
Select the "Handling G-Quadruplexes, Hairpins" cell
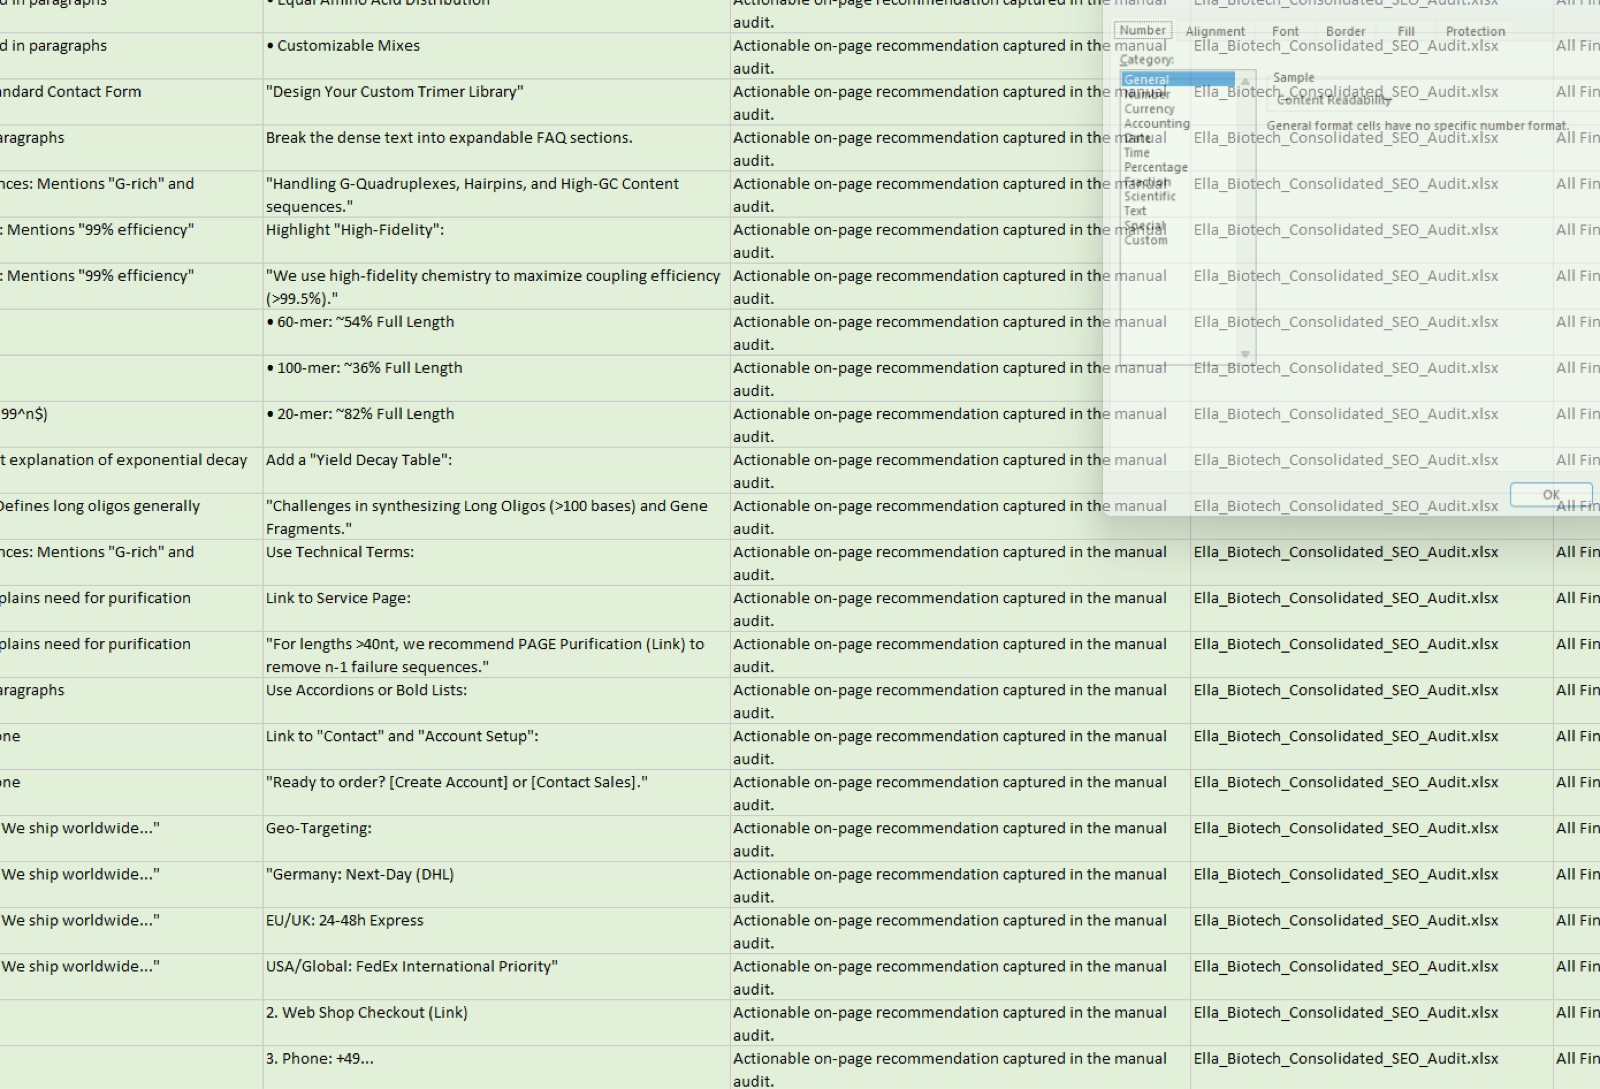pos(496,195)
